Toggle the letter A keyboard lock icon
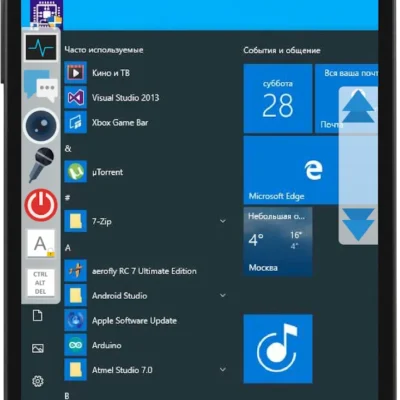 tap(41, 244)
